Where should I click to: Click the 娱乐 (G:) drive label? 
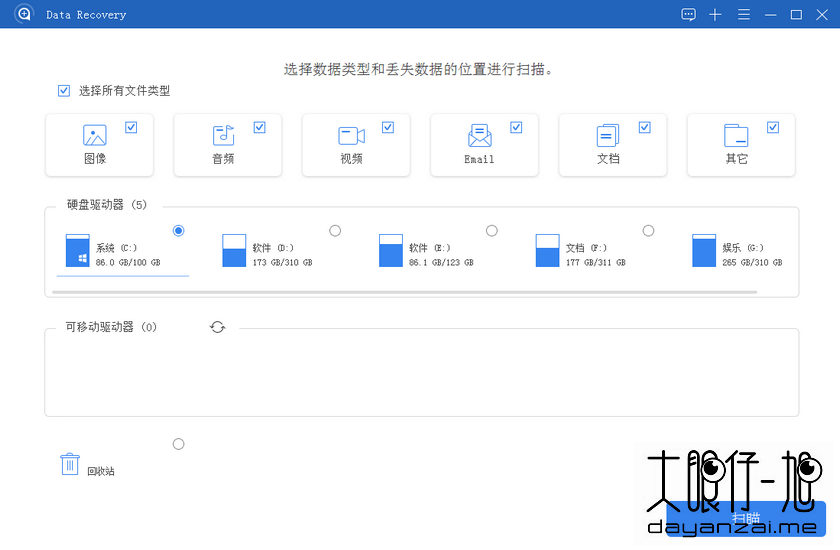point(743,247)
